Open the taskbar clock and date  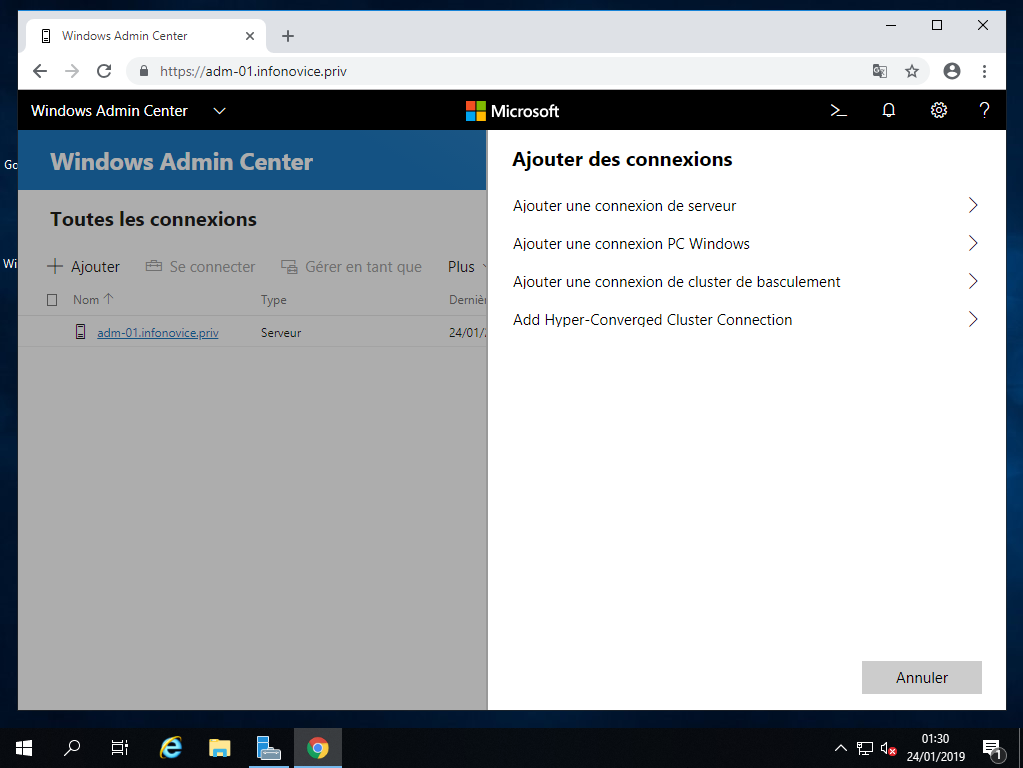tap(936, 748)
